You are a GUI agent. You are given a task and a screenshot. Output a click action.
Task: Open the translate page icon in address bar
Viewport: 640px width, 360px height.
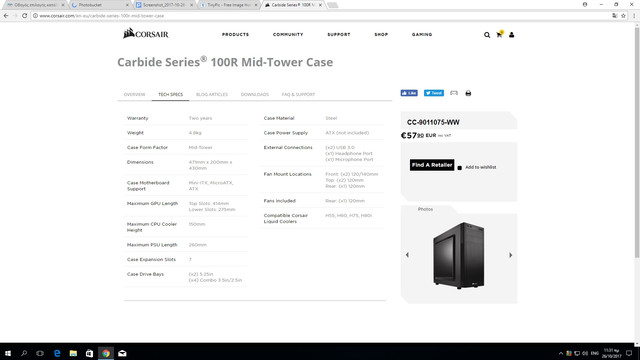point(615,16)
